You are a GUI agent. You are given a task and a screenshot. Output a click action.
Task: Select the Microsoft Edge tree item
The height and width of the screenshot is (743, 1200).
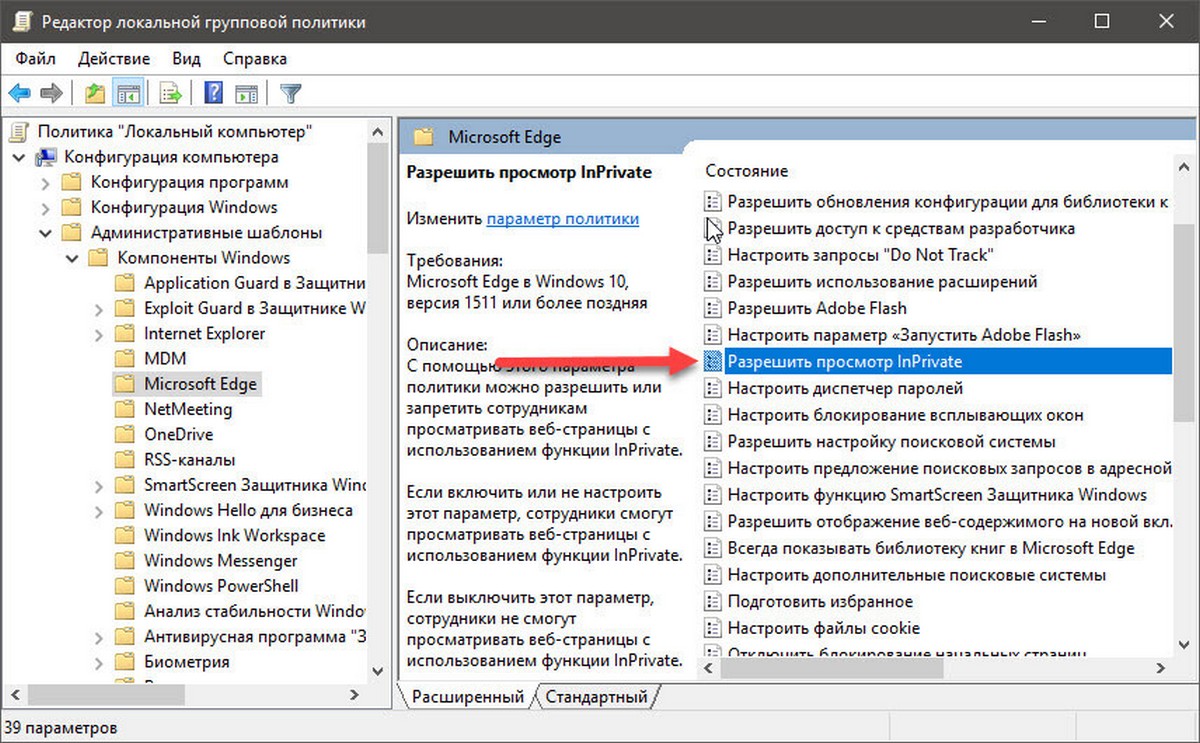pos(200,384)
